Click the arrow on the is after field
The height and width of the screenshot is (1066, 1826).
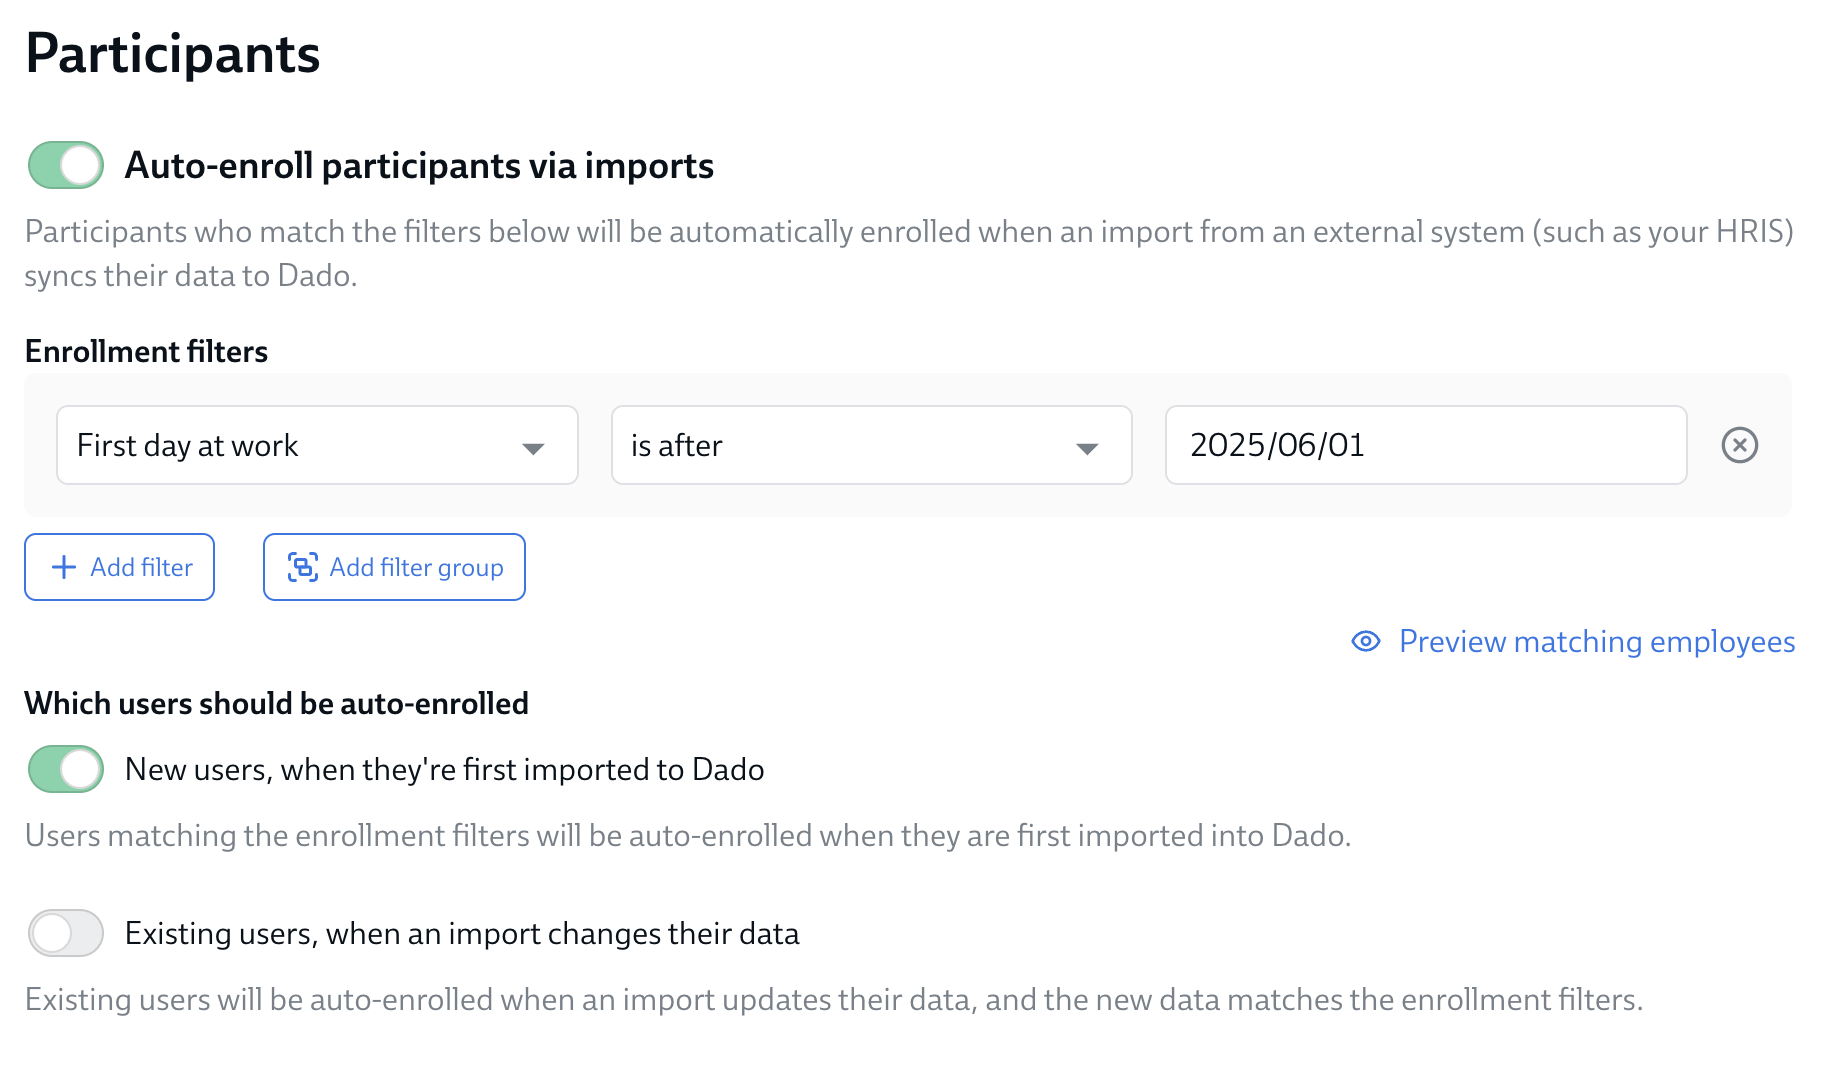(x=1087, y=448)
